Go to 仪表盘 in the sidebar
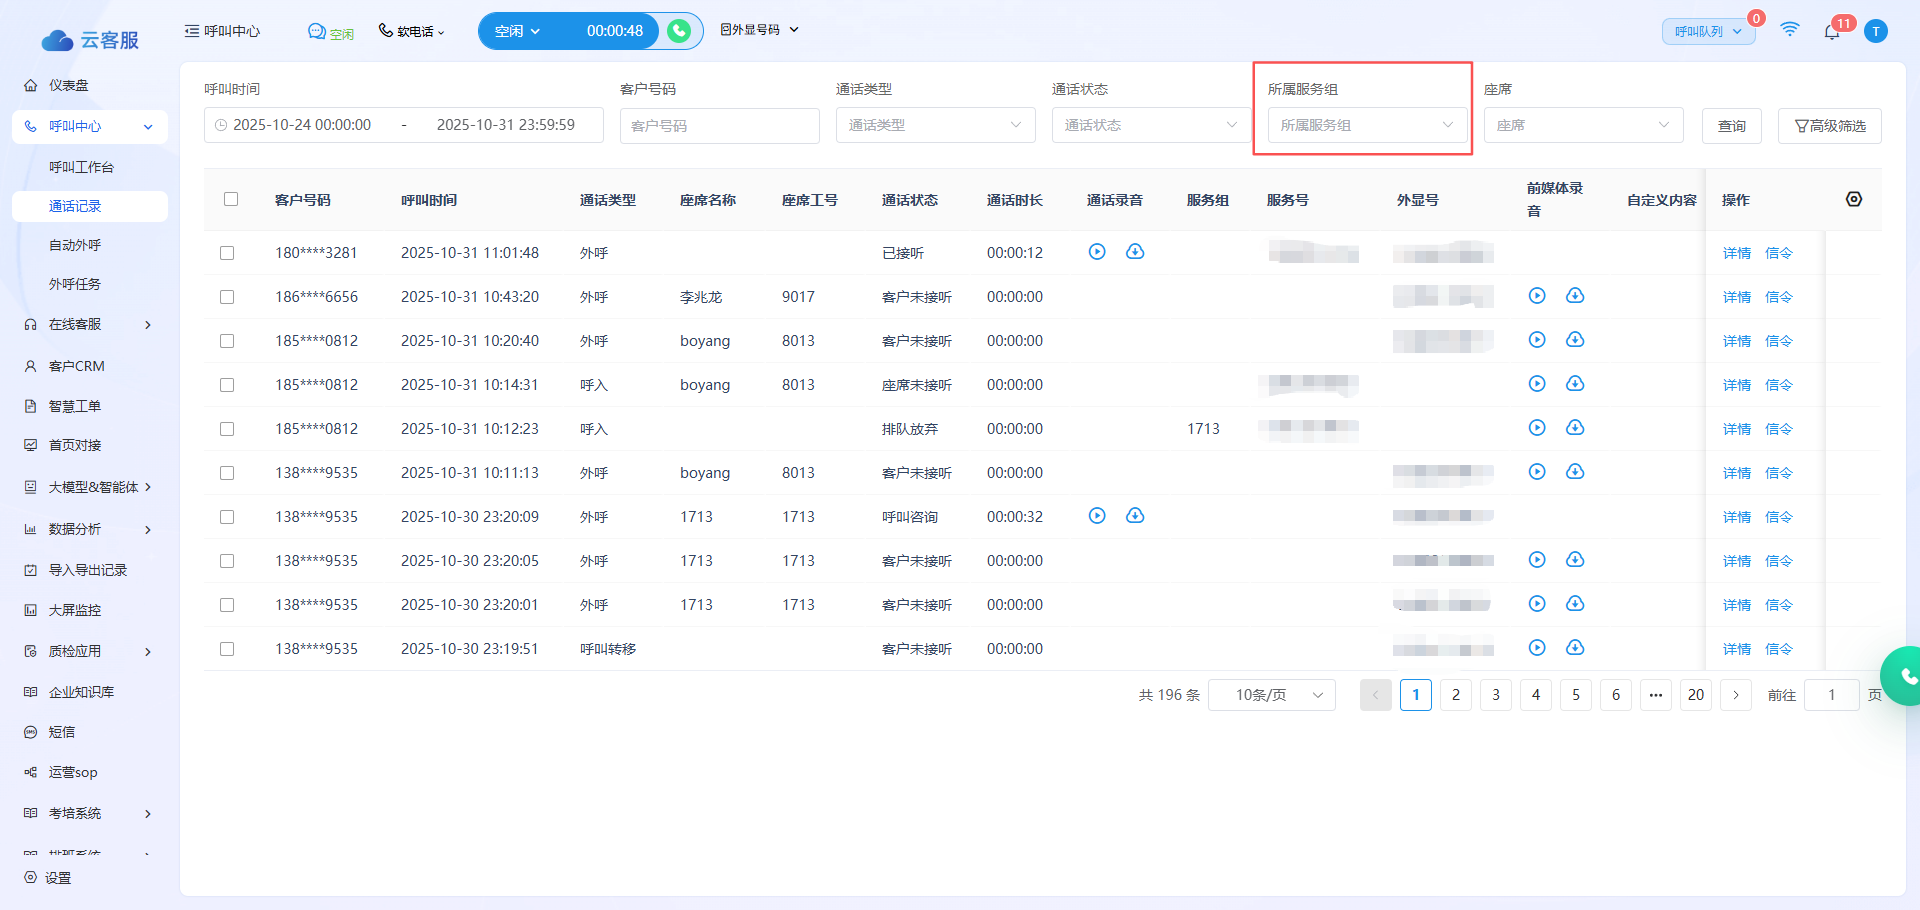Viewport: 1920px width, 910px height. [69, 86]
